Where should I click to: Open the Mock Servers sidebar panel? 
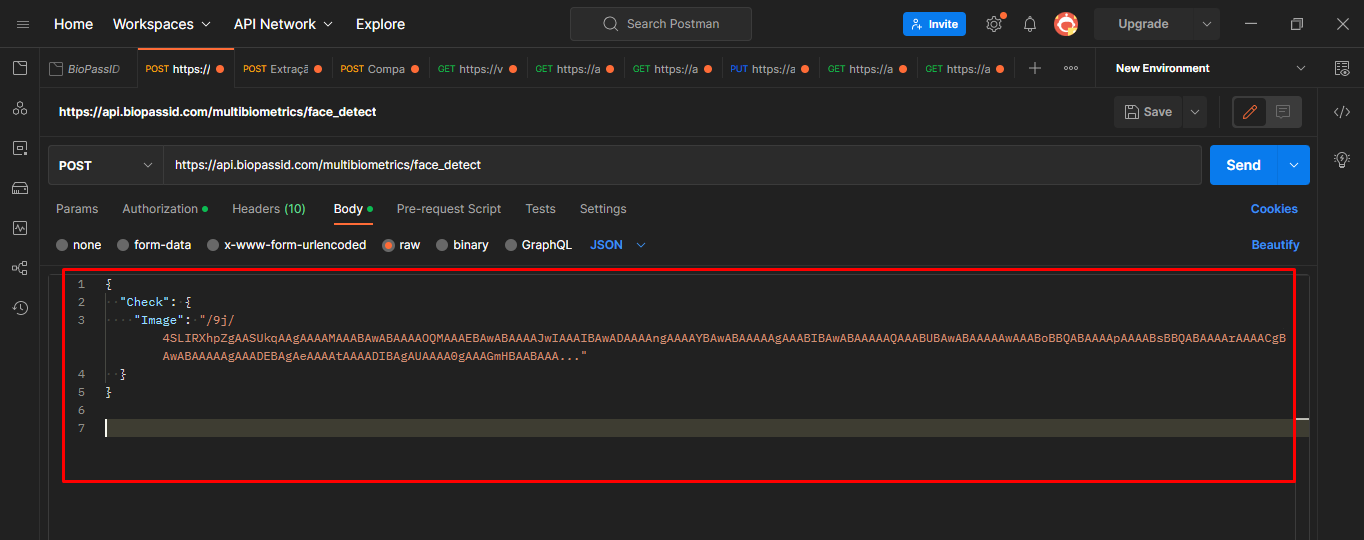[x=20, y=188]
